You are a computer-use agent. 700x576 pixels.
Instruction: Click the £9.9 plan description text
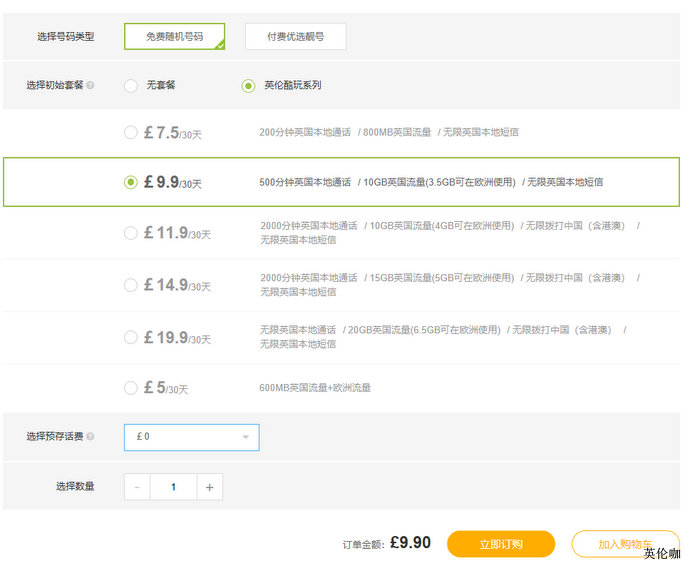point(431,183)
